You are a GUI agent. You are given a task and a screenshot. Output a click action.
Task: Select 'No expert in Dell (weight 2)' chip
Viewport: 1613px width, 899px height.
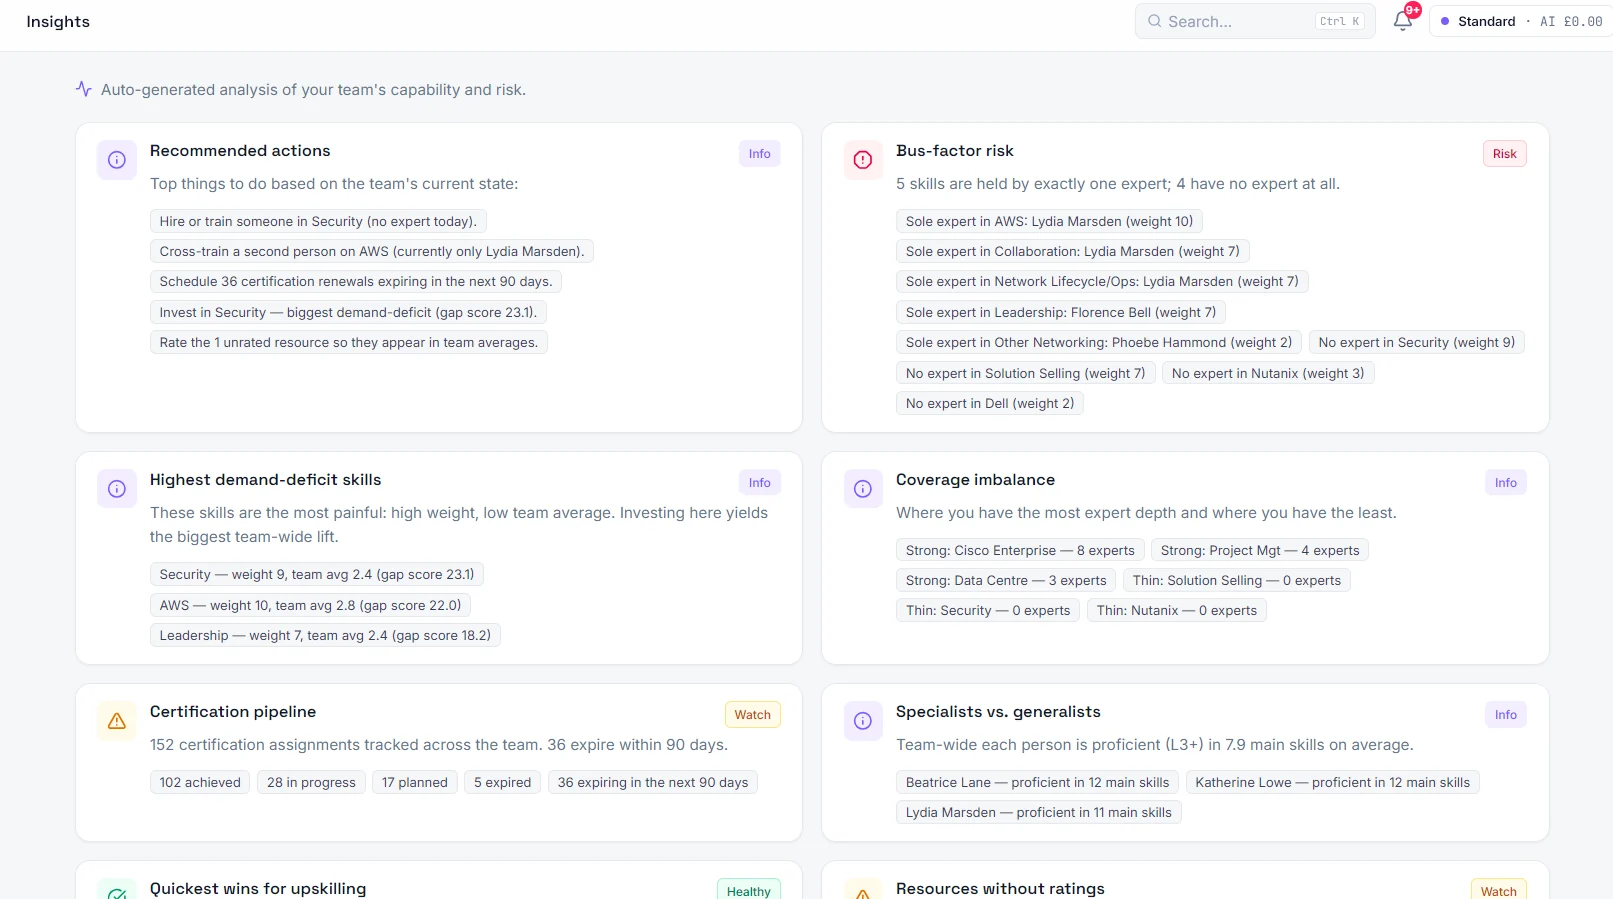pyautogui.click(x=990, y=404)
